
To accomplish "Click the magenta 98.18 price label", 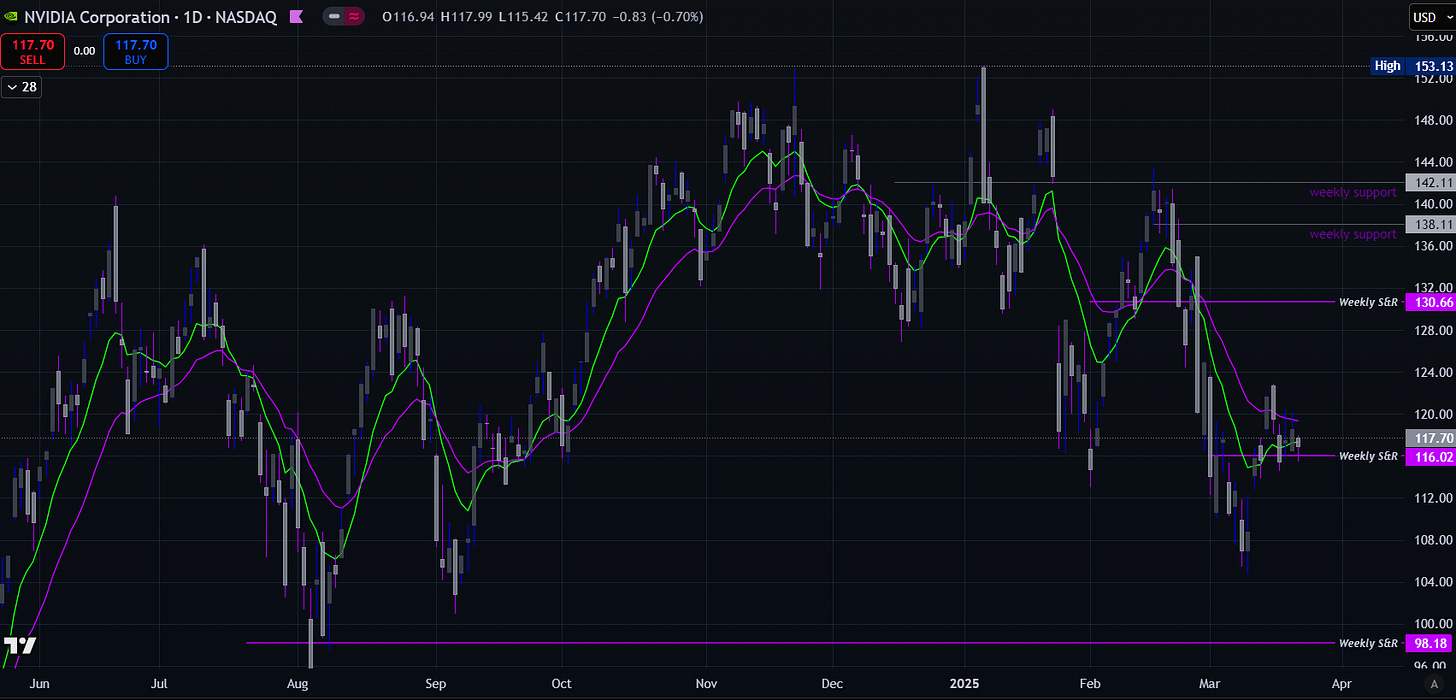I will click(1430, 643).
